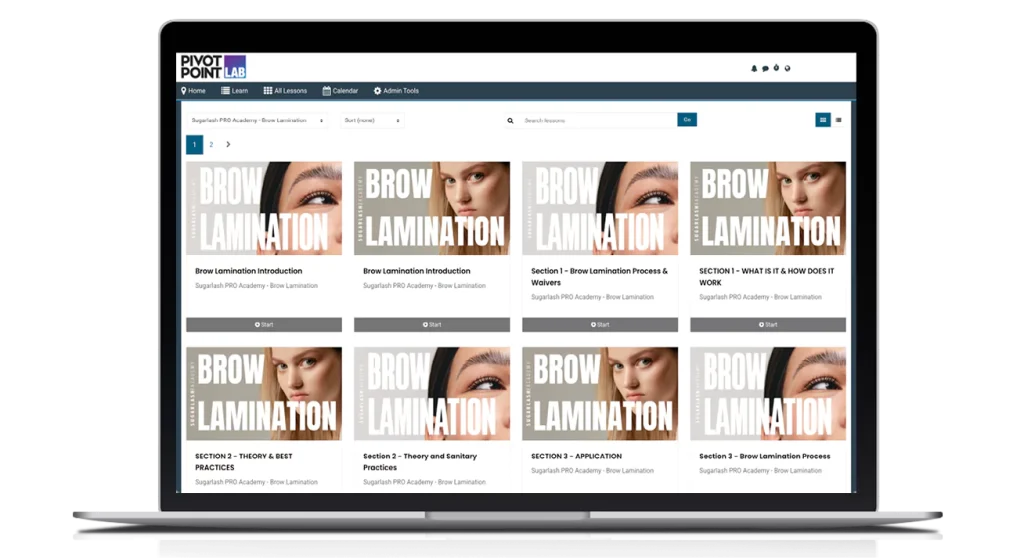Click course label under SECTION 3 - APPLICATION
Image resolution: width=1024 pixels, height=558 pixels.
click(x=592, y=470)
